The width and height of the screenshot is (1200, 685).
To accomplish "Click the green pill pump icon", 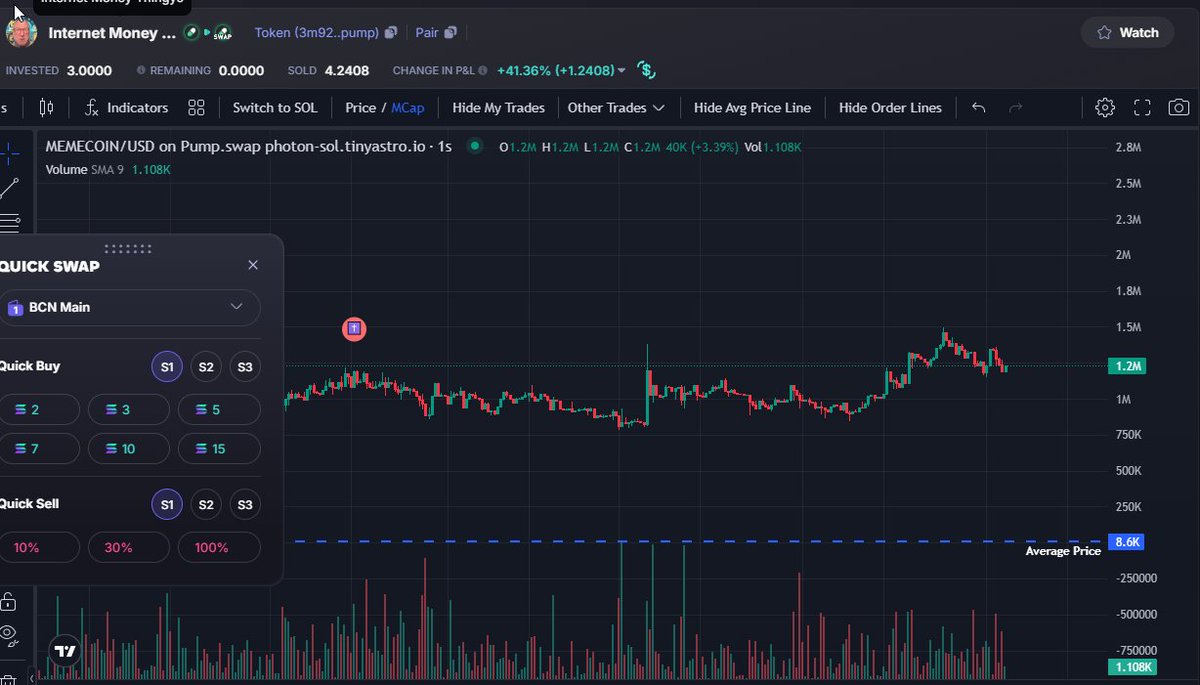I will [191, 32].
